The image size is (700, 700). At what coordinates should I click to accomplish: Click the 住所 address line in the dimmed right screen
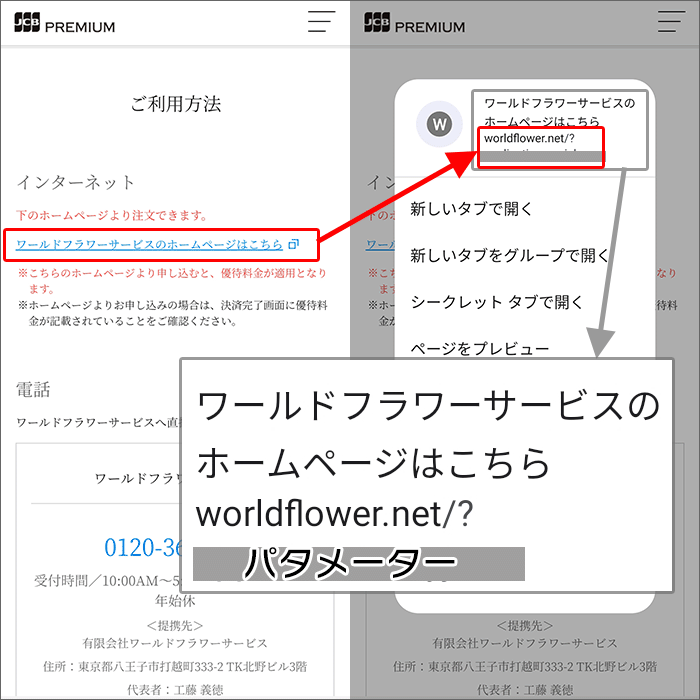tap(525, 667)
